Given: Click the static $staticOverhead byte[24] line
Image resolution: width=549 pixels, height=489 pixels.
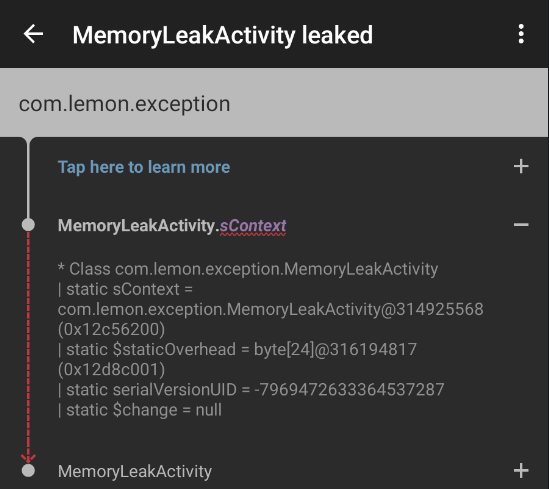Looking at the screenshot, I should click(237, 359).
